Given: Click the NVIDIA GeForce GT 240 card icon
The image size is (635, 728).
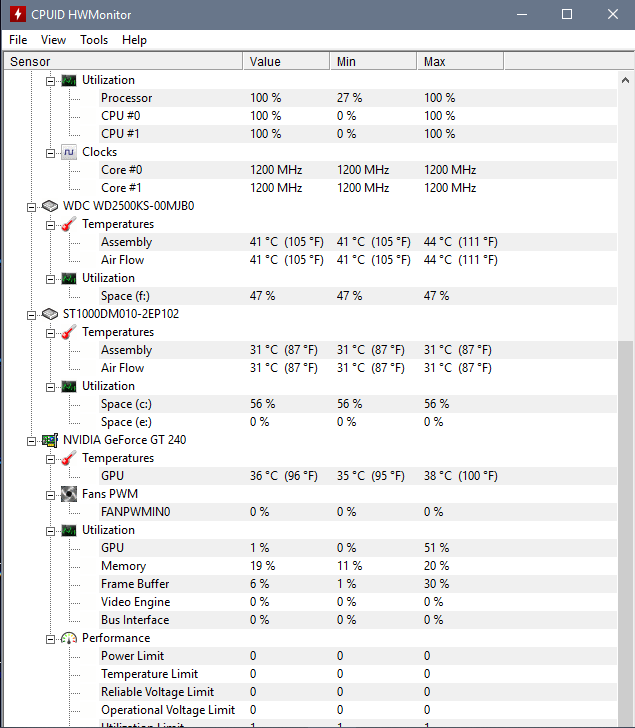Looking at the screenshot, I should coord(50,440).
